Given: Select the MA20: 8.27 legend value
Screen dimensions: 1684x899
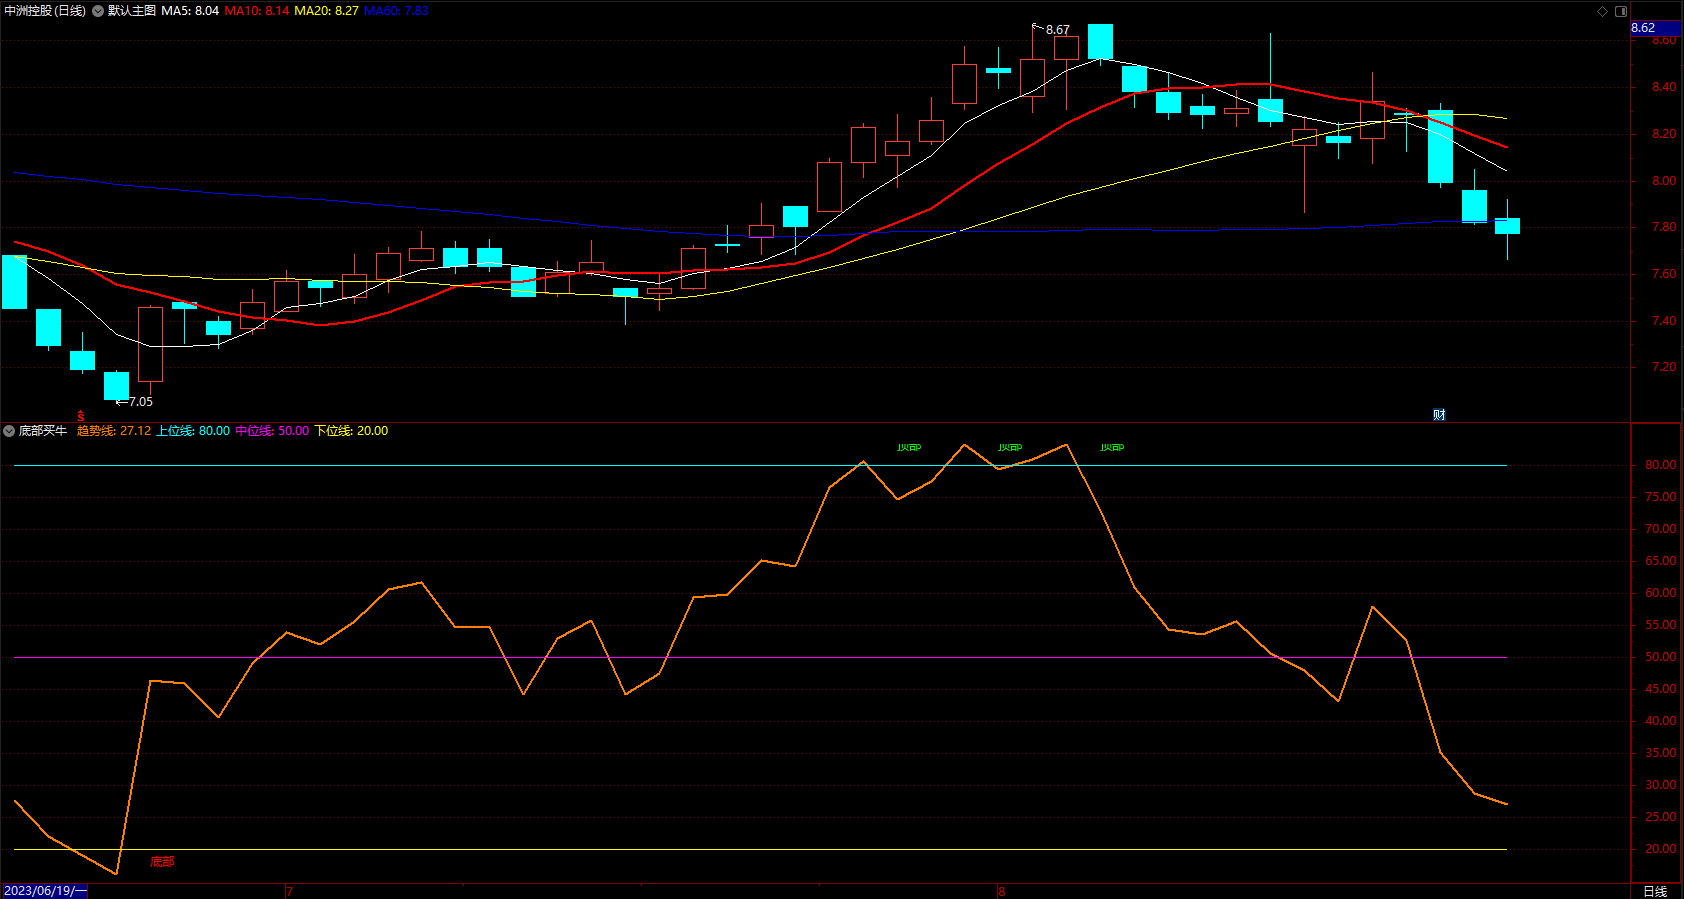Looking at the screenshot, I should (x=326, y=11).
